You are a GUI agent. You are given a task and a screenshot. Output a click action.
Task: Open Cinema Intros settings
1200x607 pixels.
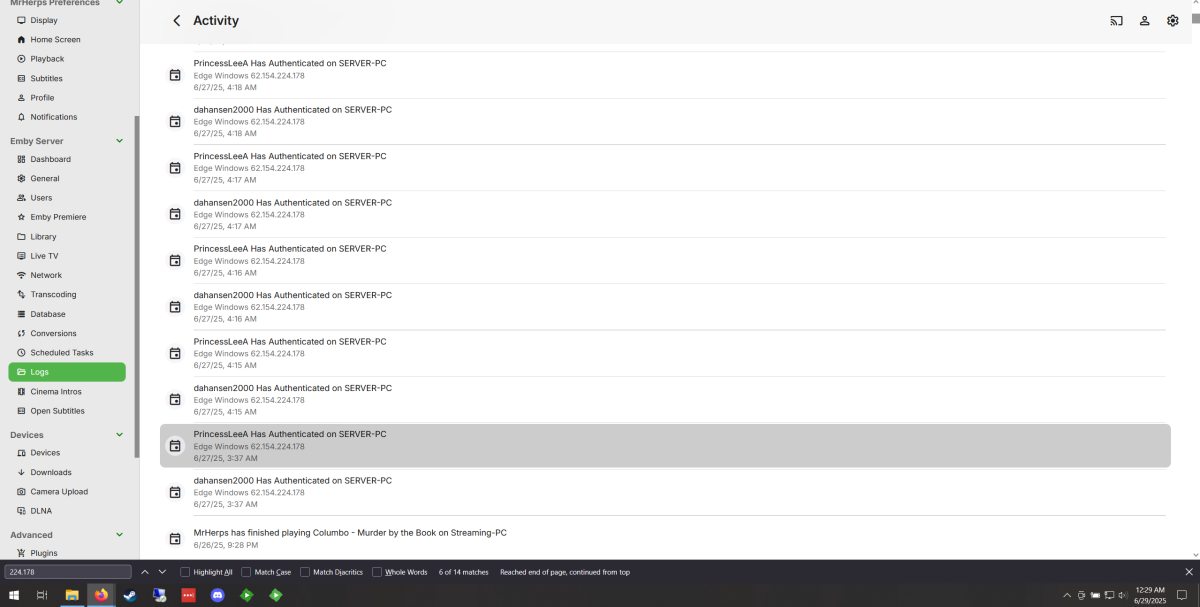(x=67, y=392)
